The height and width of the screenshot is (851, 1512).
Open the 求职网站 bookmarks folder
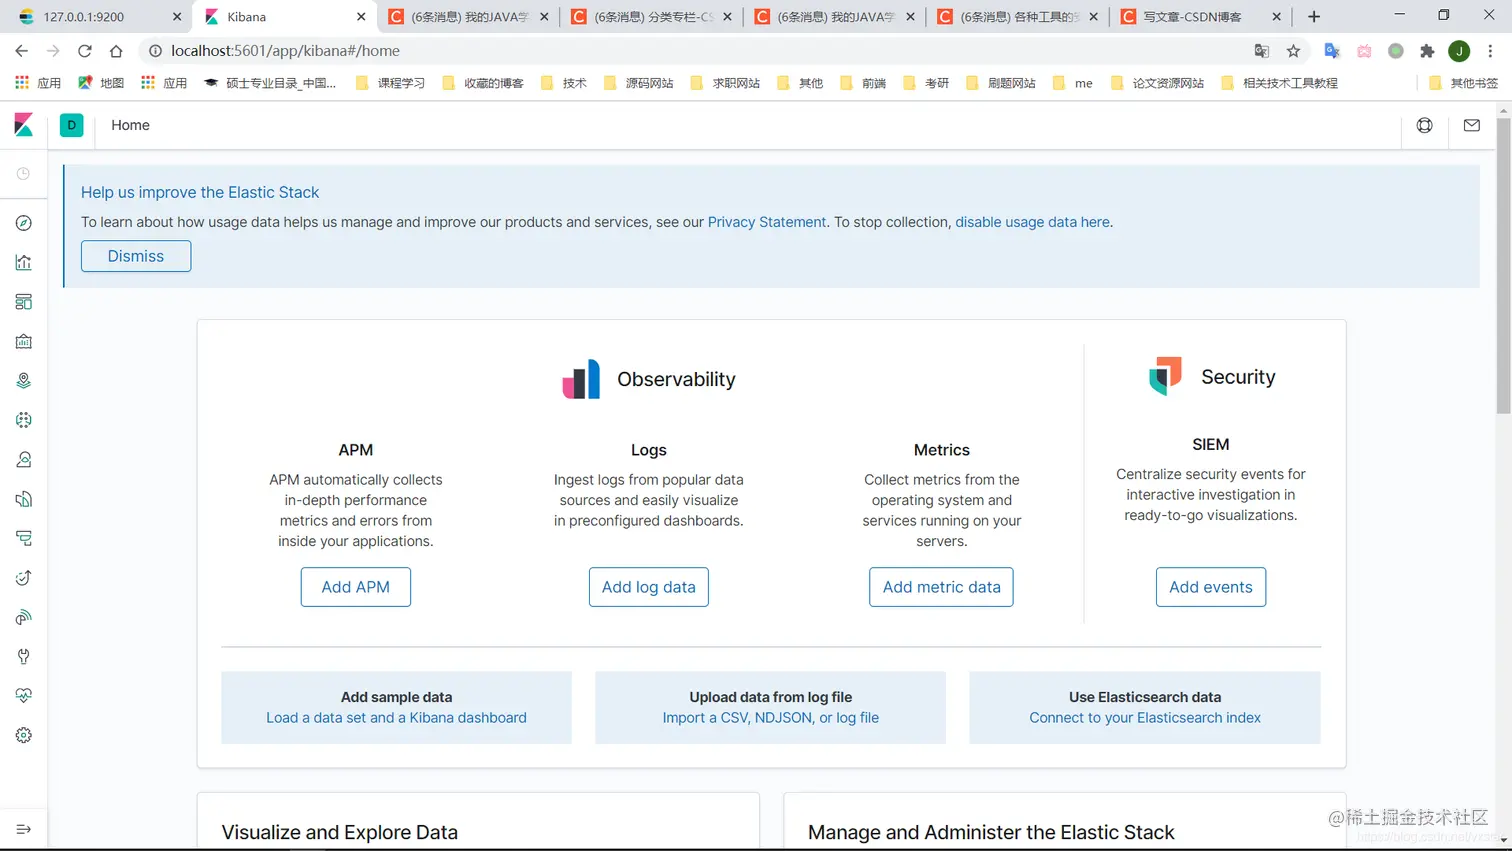(x=726, y=83)
